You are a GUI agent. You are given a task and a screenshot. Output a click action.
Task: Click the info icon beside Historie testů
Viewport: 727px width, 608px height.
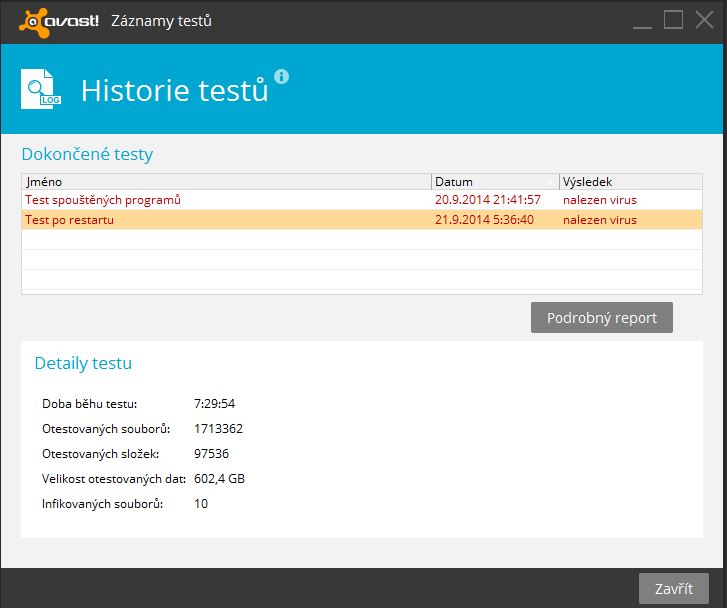pos(281,76)
